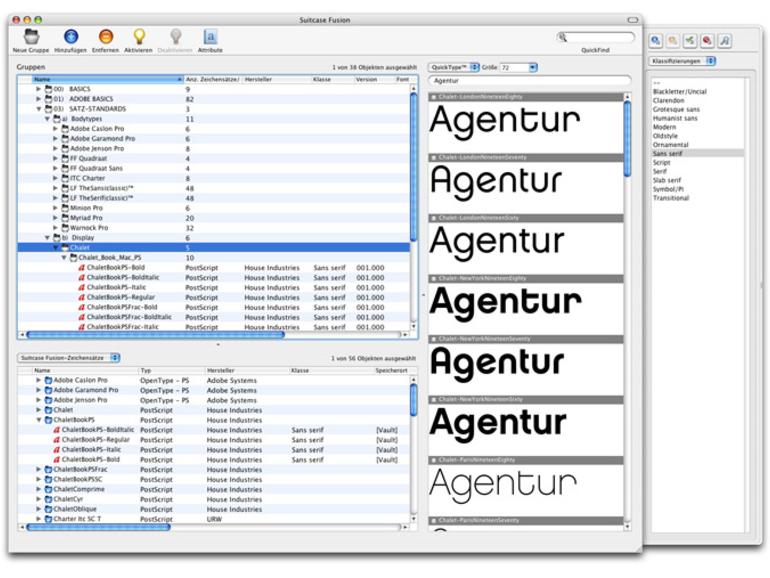
Task: Click the Aktivieren lightbulb icon
Action: tap(139, 36)
